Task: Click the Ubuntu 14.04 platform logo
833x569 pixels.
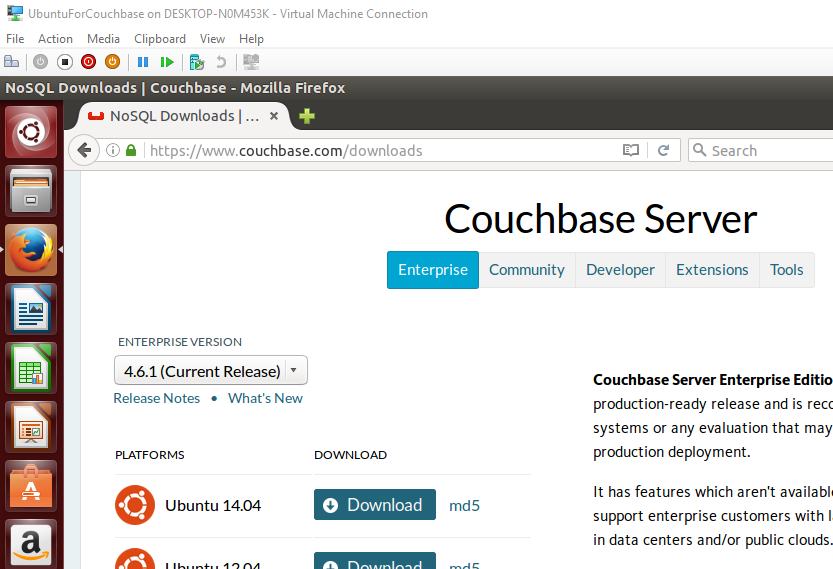Action: (135, 505)
